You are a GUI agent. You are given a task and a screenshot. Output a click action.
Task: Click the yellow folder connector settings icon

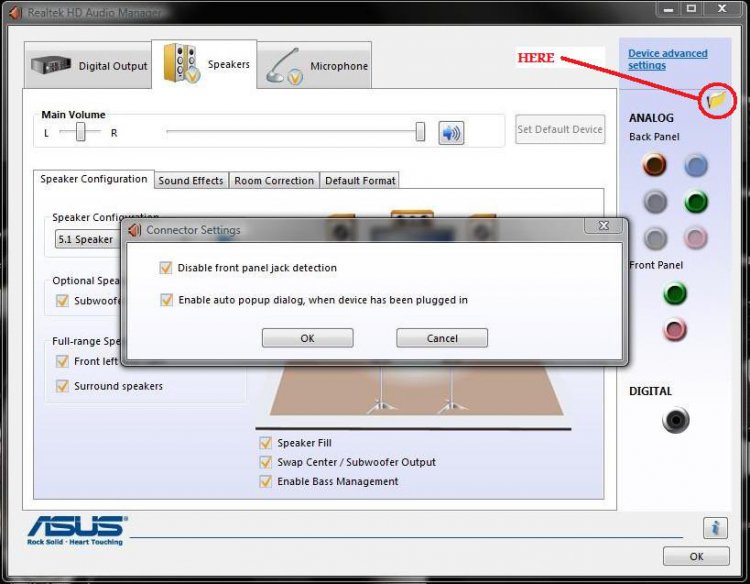717,100
